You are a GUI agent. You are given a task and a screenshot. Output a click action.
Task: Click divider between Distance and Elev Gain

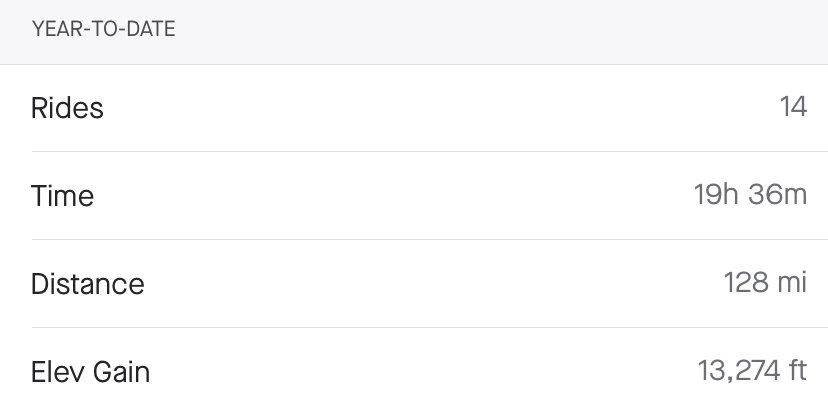coord(430,327)
